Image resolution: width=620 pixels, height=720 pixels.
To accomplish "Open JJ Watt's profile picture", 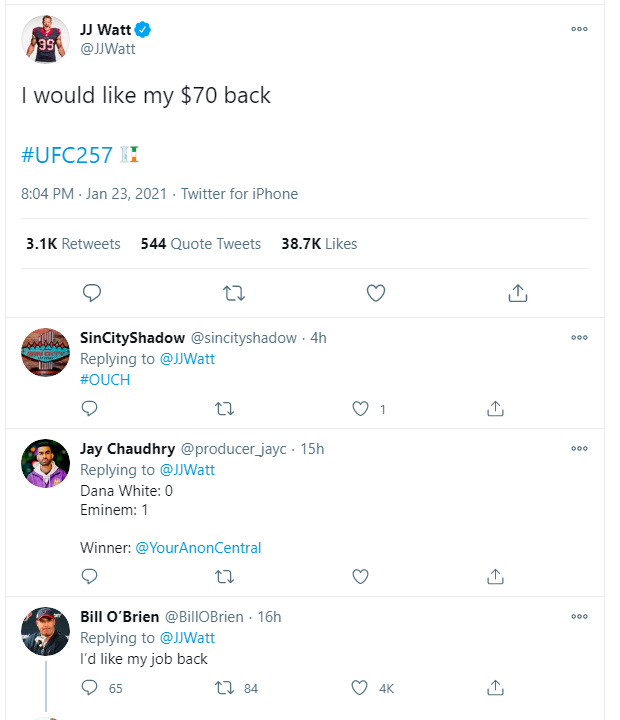I will click(x=45, y=39).
